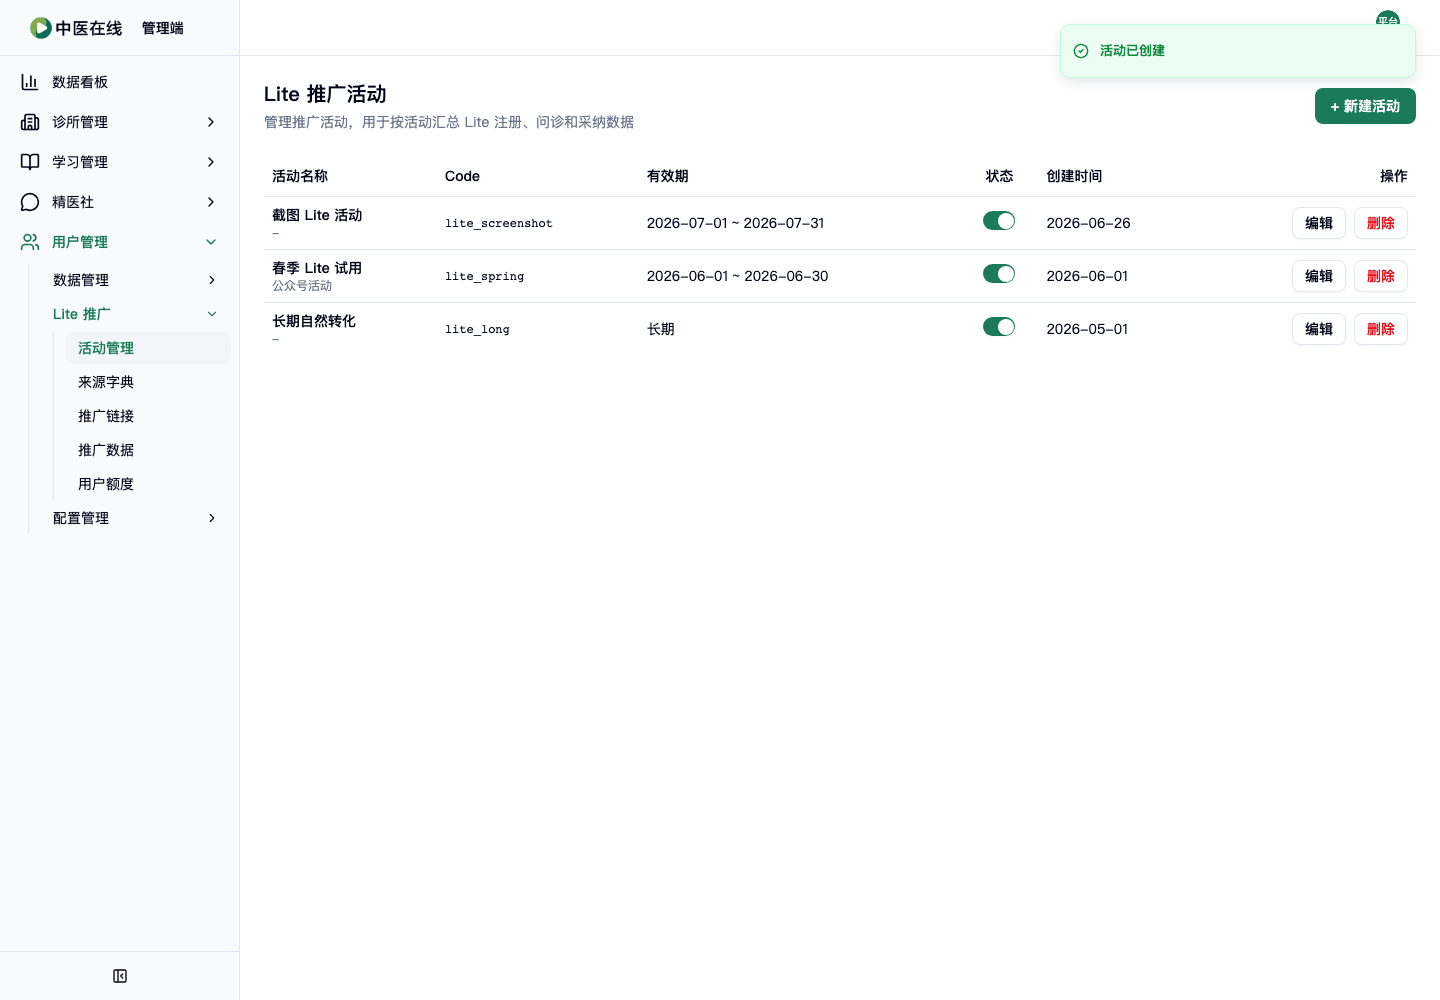Open 来源字典 menu item
The image size is (1440, 1000).
tap(148, 382)
